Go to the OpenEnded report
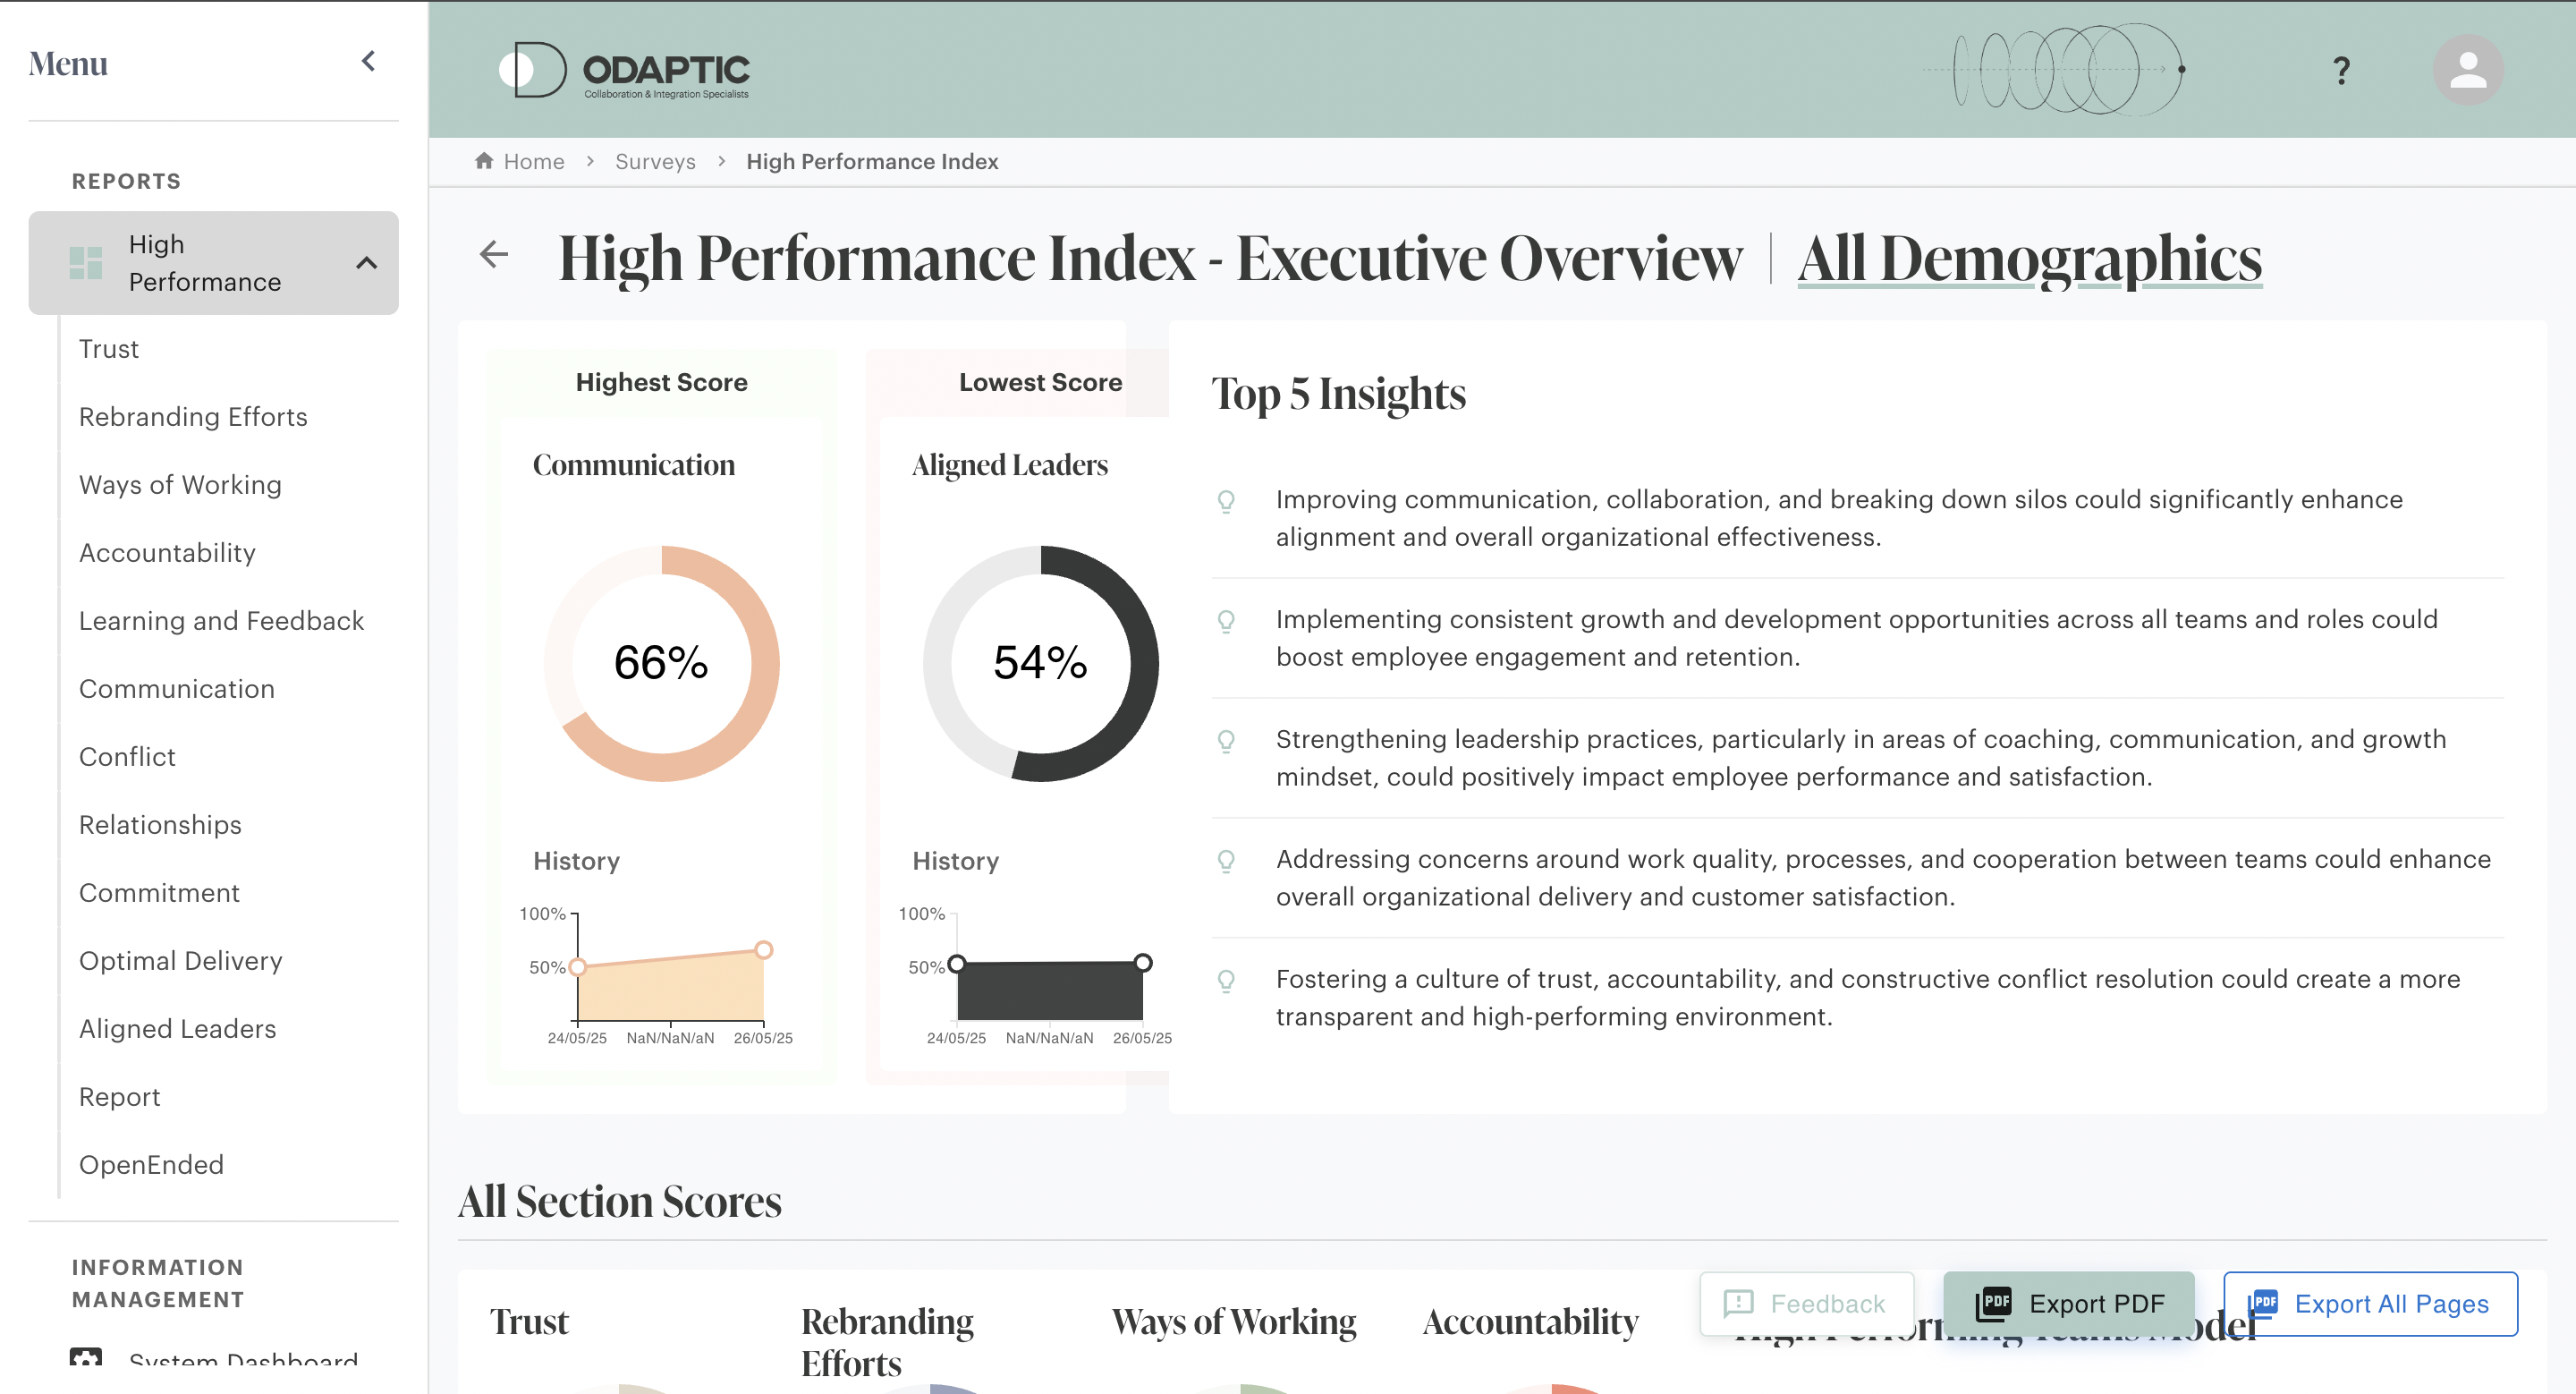This screenshot has height=1394, width=2576. (x=151, y=1165)
